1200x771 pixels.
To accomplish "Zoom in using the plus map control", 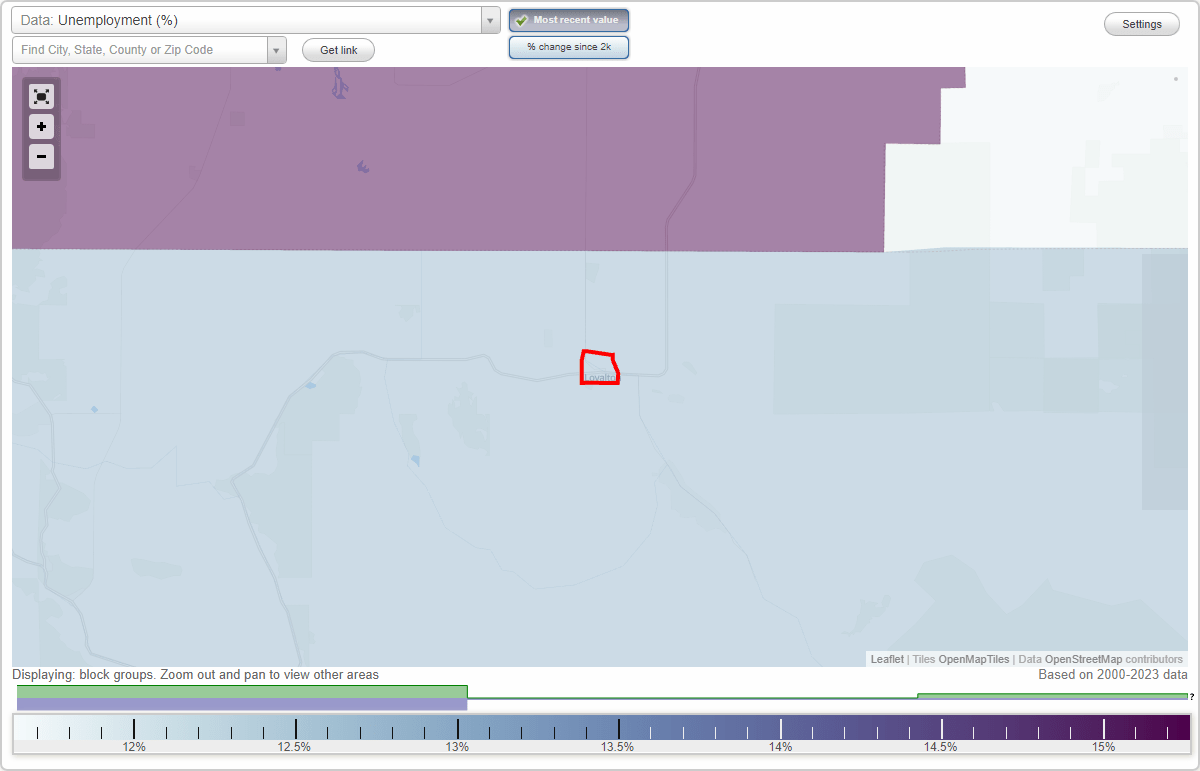I will (x=41, y=126).
